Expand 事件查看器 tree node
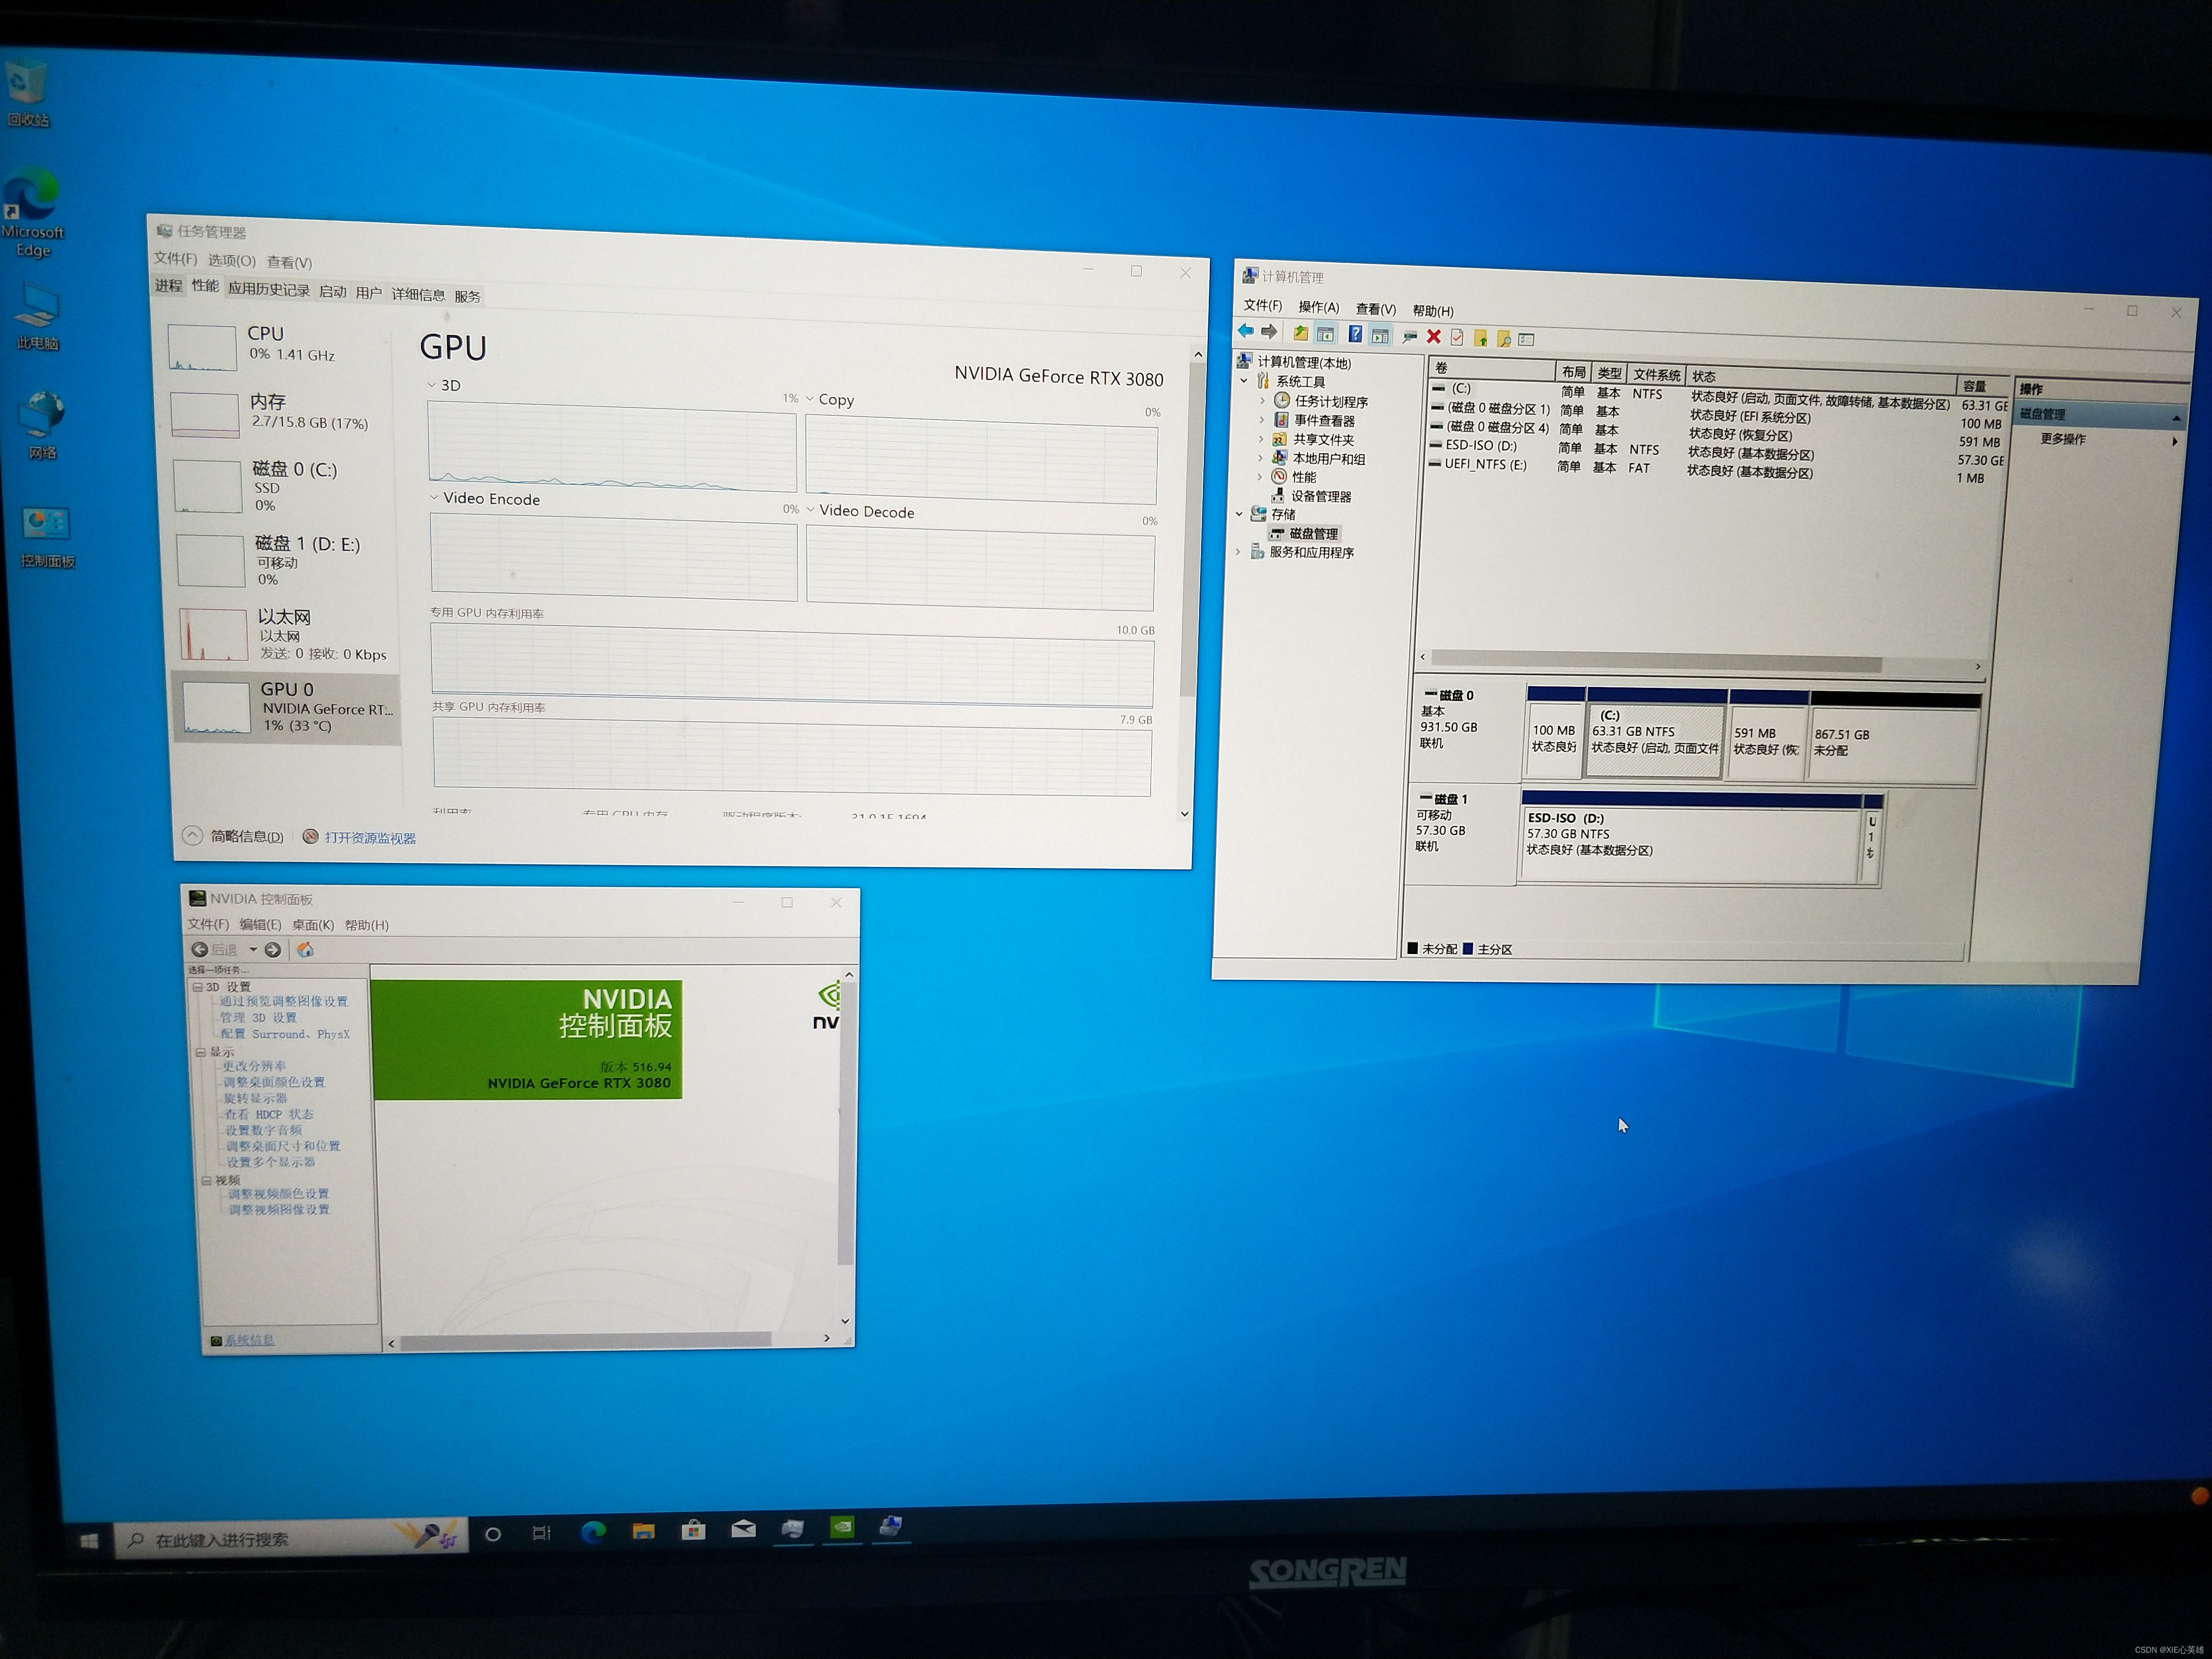Viewport: 2212px width, 1659px height. [x=1262, y=419]
